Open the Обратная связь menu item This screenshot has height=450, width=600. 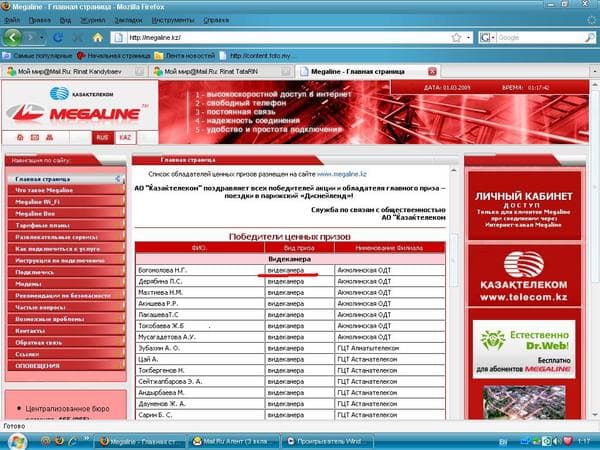pyautogui.click(x=66, y=342)
